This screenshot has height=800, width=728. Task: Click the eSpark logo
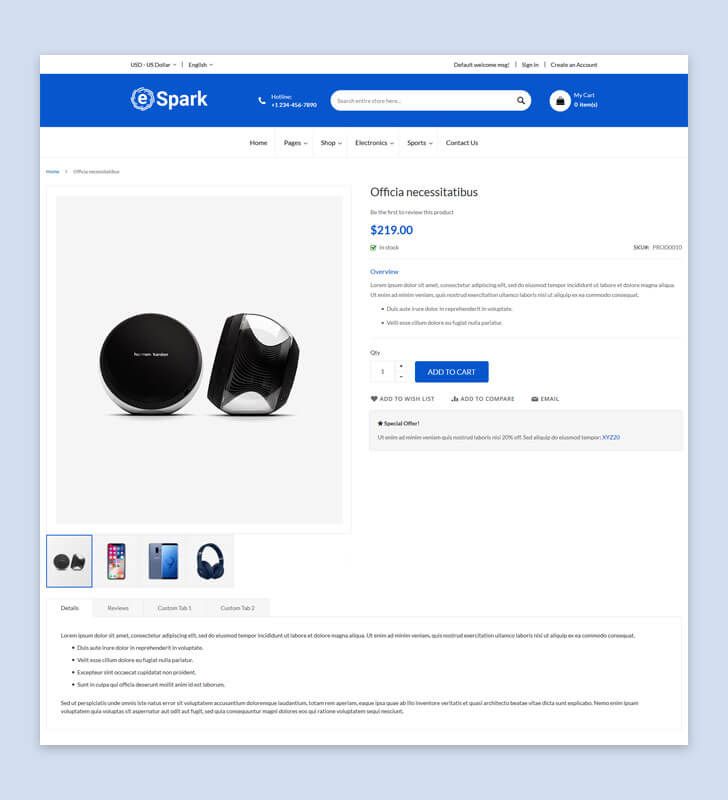click(x=169, y=99)
